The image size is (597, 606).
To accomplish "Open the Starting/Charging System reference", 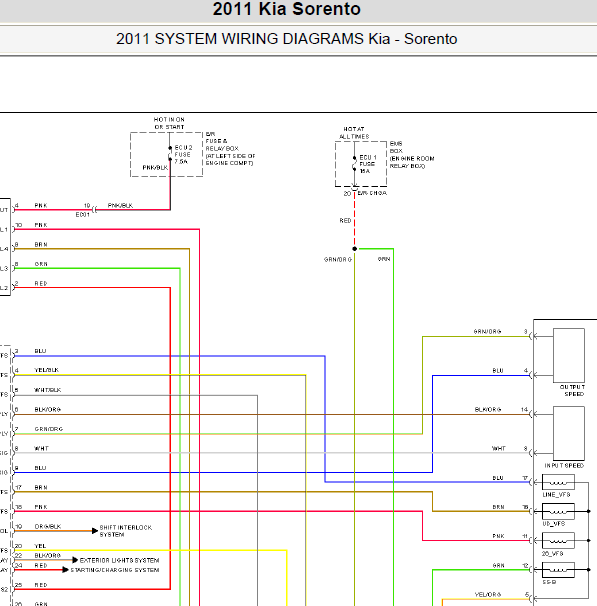I will (114, 570).
